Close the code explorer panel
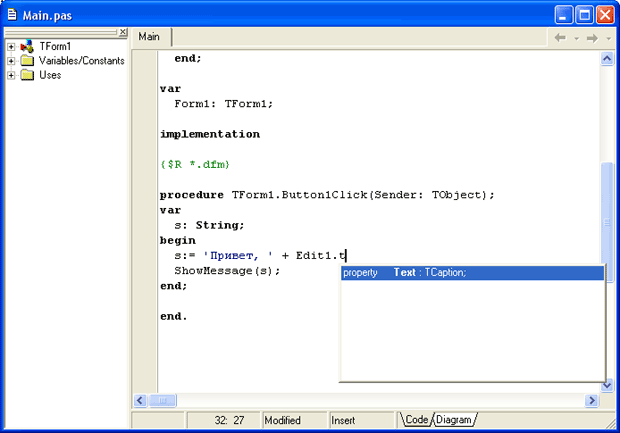Viewport: 620px width, 433px height. [x=123, y=32]
